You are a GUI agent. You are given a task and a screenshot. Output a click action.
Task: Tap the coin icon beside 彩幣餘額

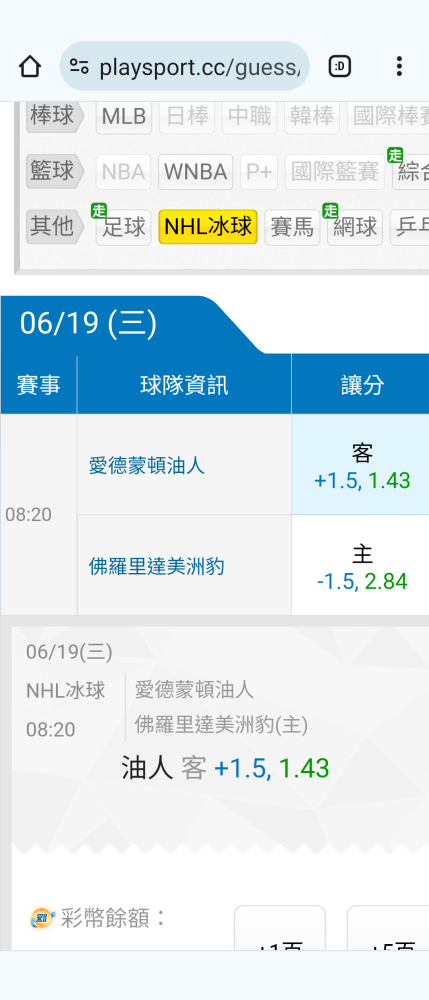click(x=43, y=918)
